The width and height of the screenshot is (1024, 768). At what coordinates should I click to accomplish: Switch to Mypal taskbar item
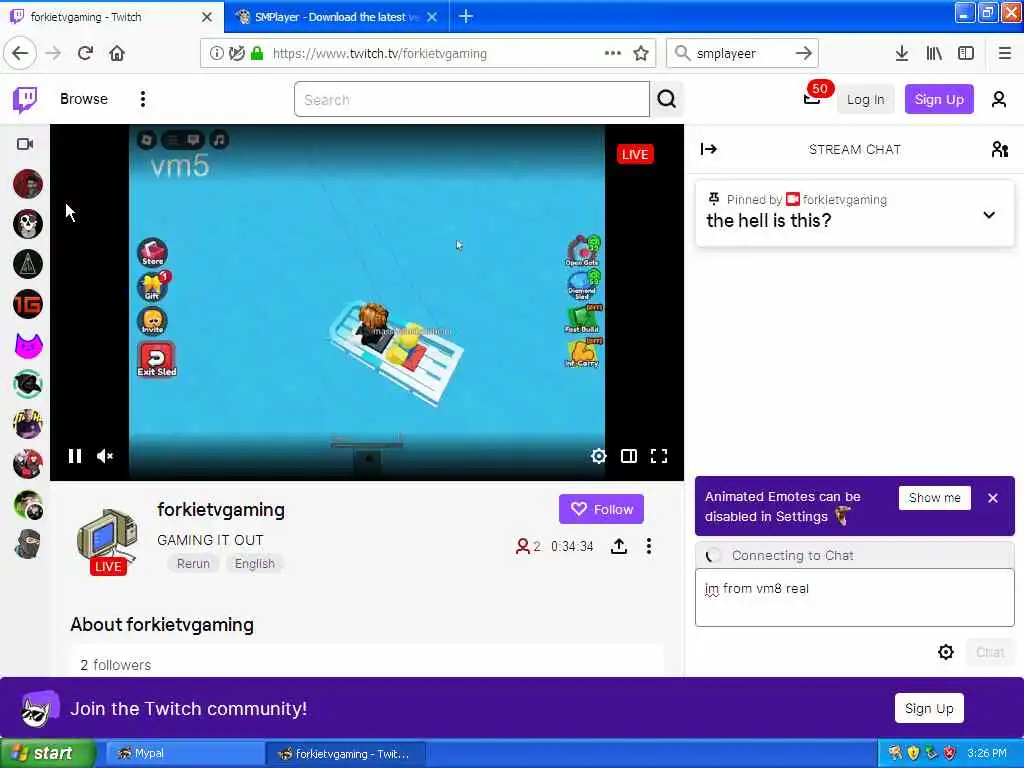[x=185, y=753]
